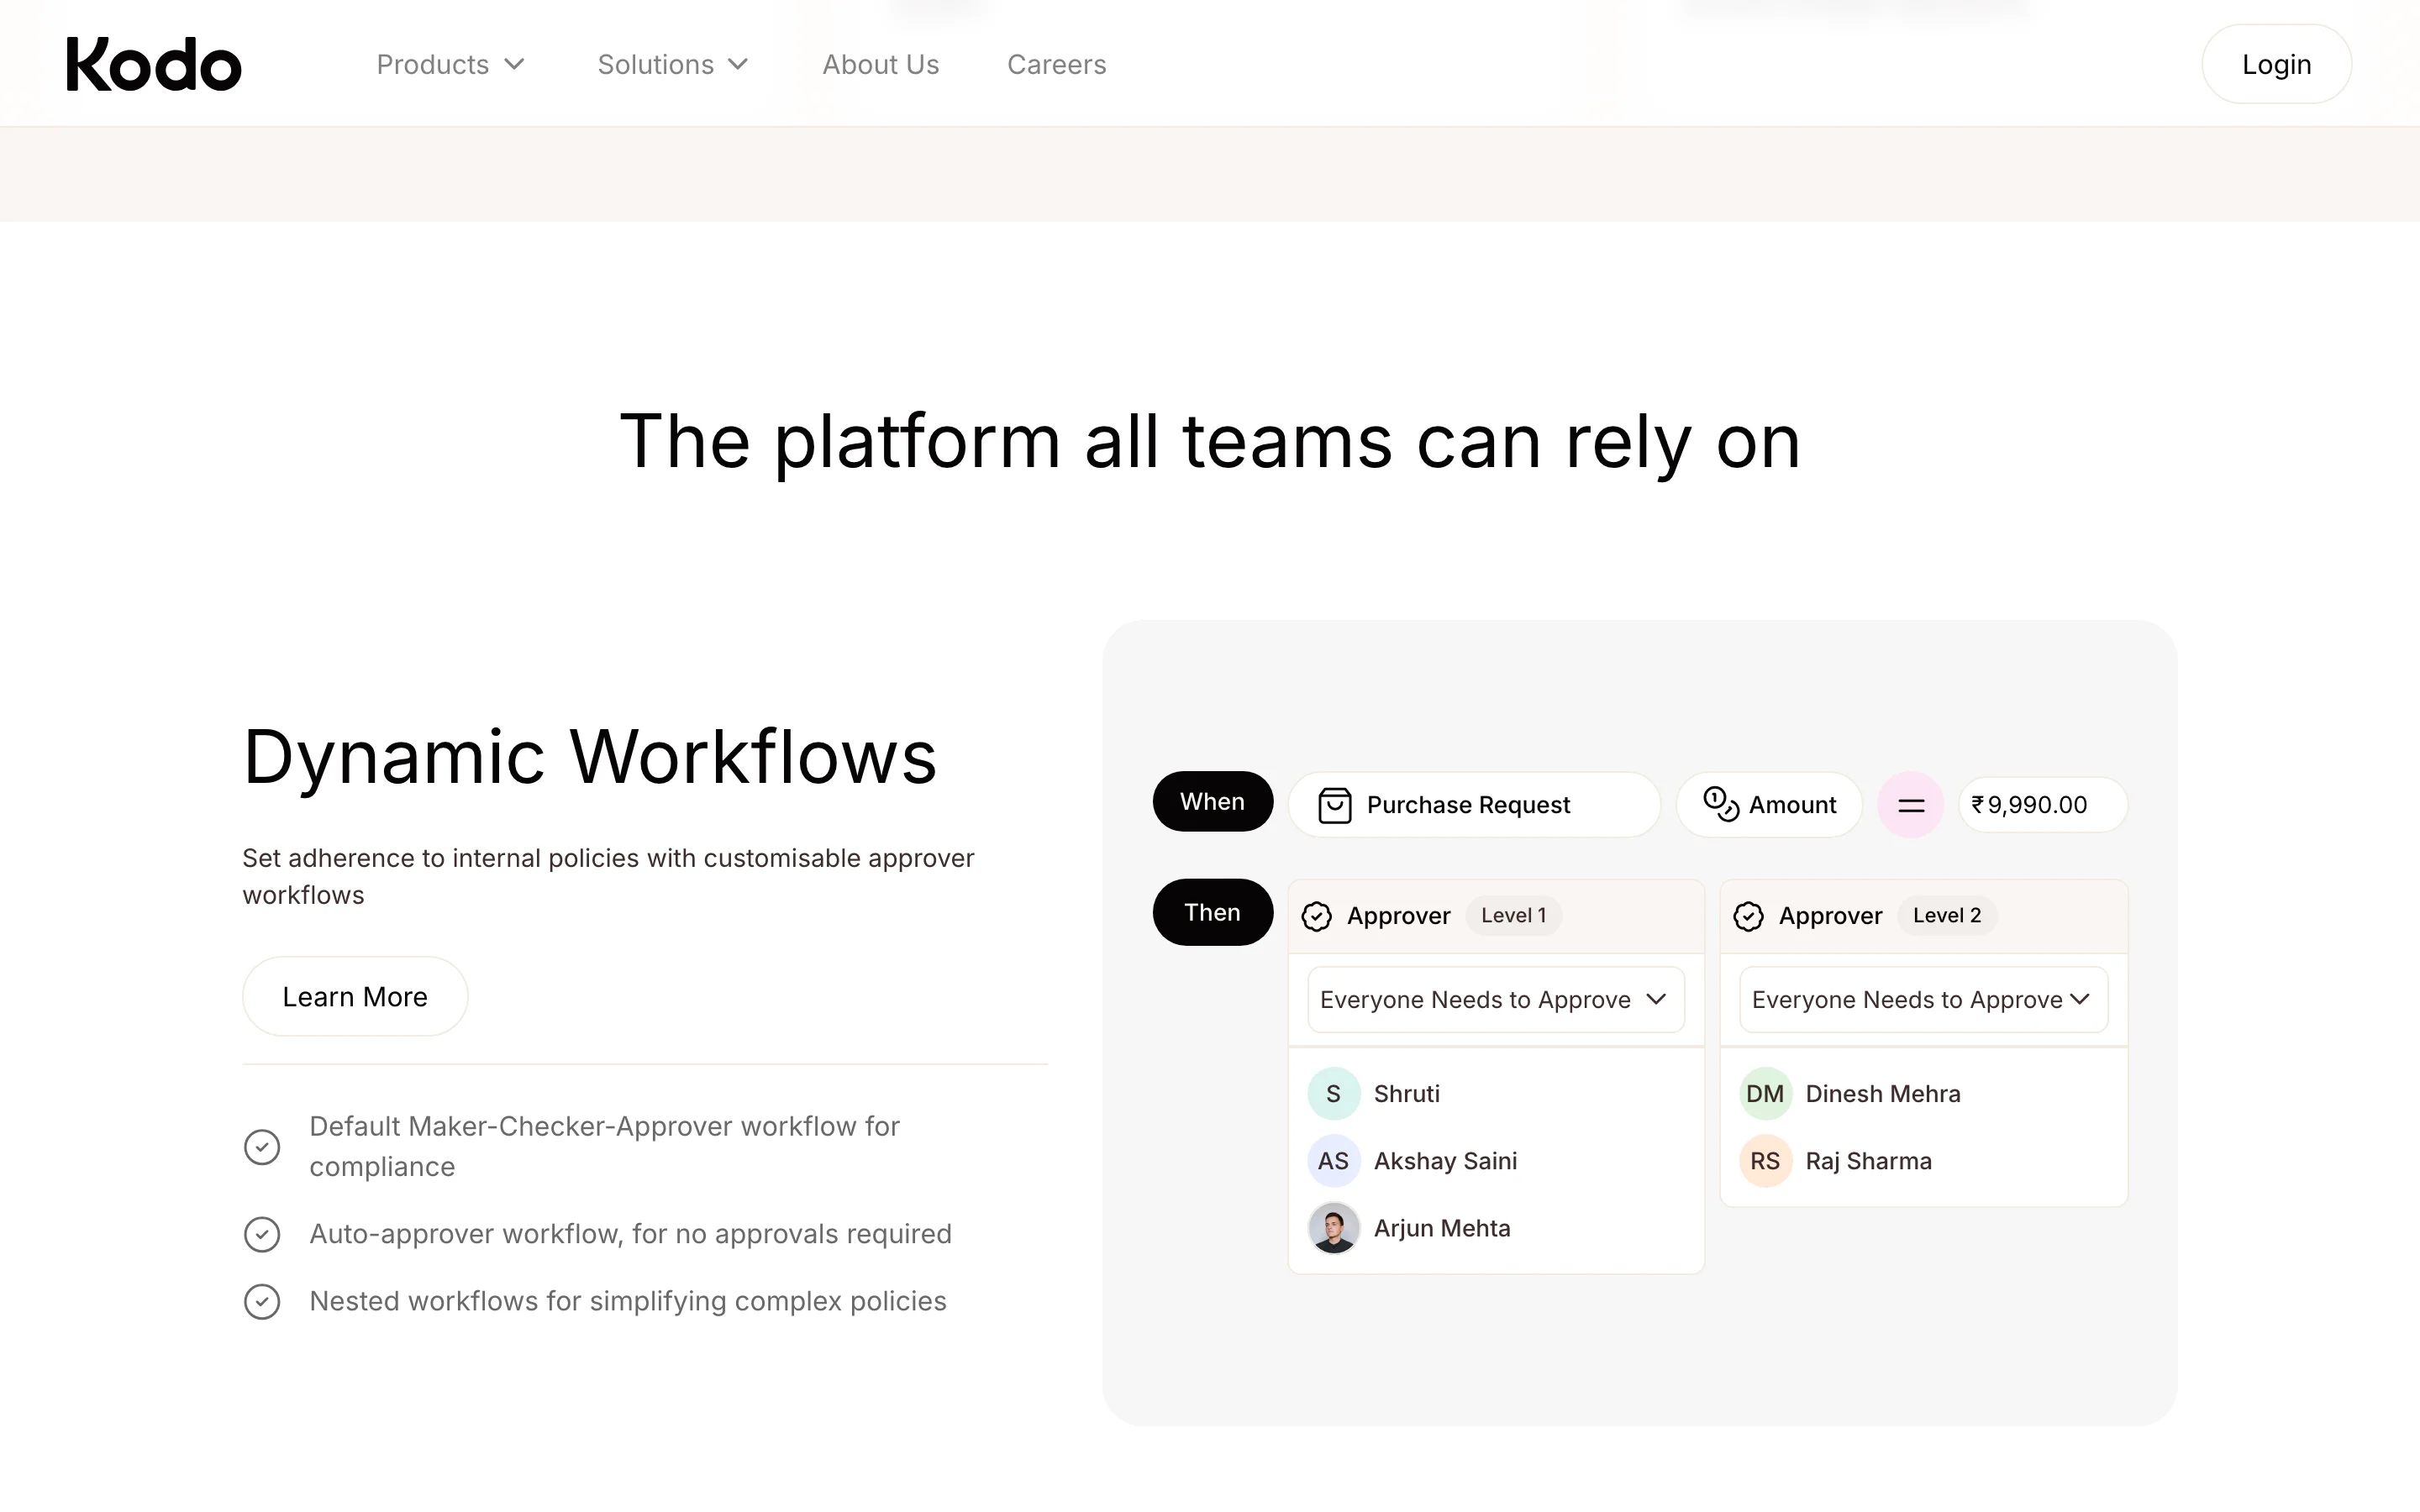
Task: Click Dinesh Mehra's DM avatar
Action: pyautogui.click(x=1765, y=1094)
